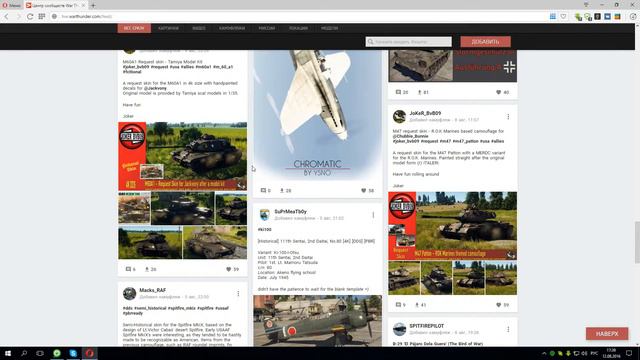Viewport: 640px width, 360px height.
Task: Go forward to next page
Action: 18,16
